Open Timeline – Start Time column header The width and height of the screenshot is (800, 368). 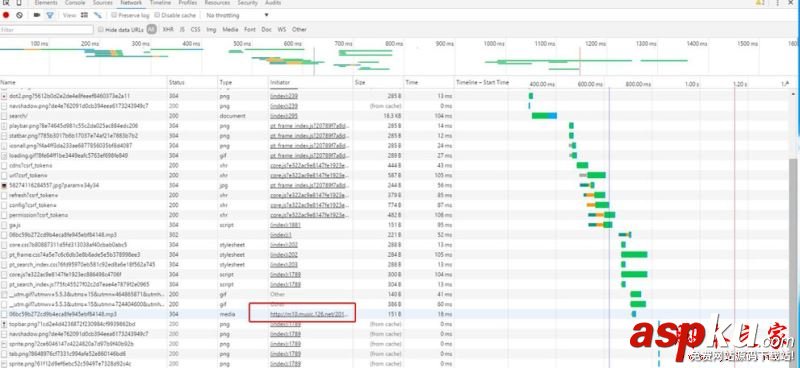coord(482,82)
